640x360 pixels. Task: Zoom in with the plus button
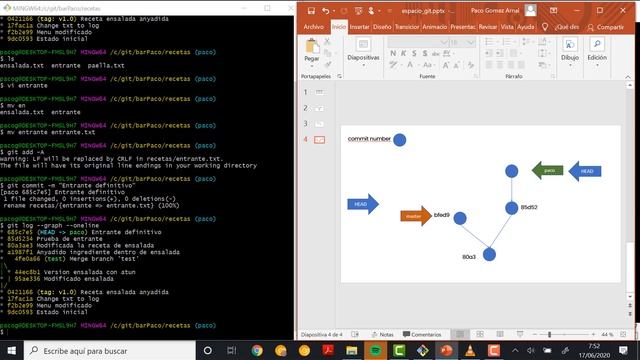pyautogui.click(x=593, y=335)
